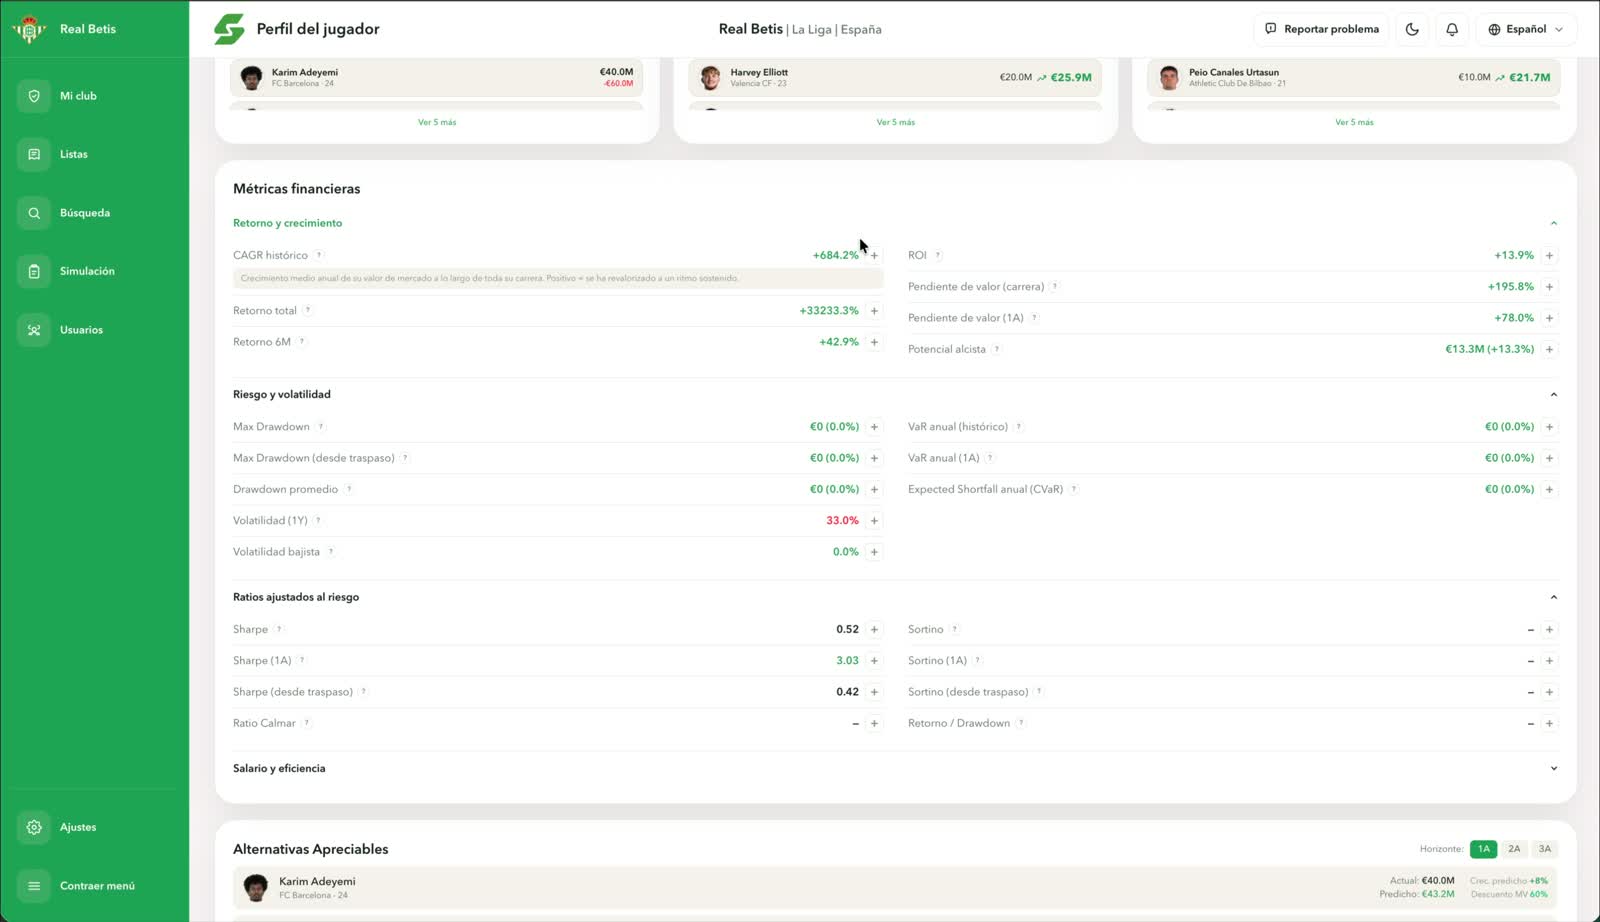The width and height of the screenshot is (1600, 922).
Task: Click the plus icon beside Retorno 6M
Action: click(x=874, y=342)
